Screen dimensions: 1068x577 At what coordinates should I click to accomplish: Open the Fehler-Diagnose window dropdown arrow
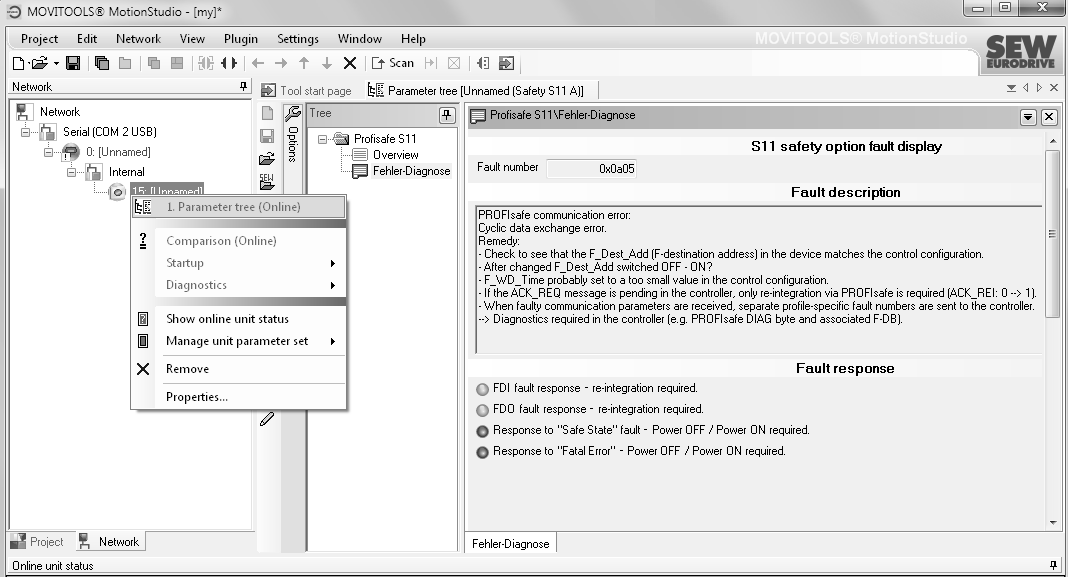(x=1028, y=117)
